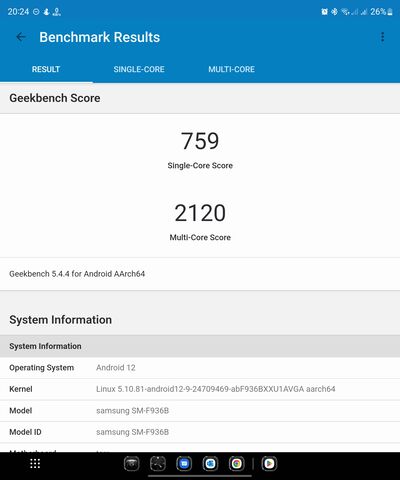
Task: Select the Model ID value samsung SM-F936B
Action: (132, 432)
